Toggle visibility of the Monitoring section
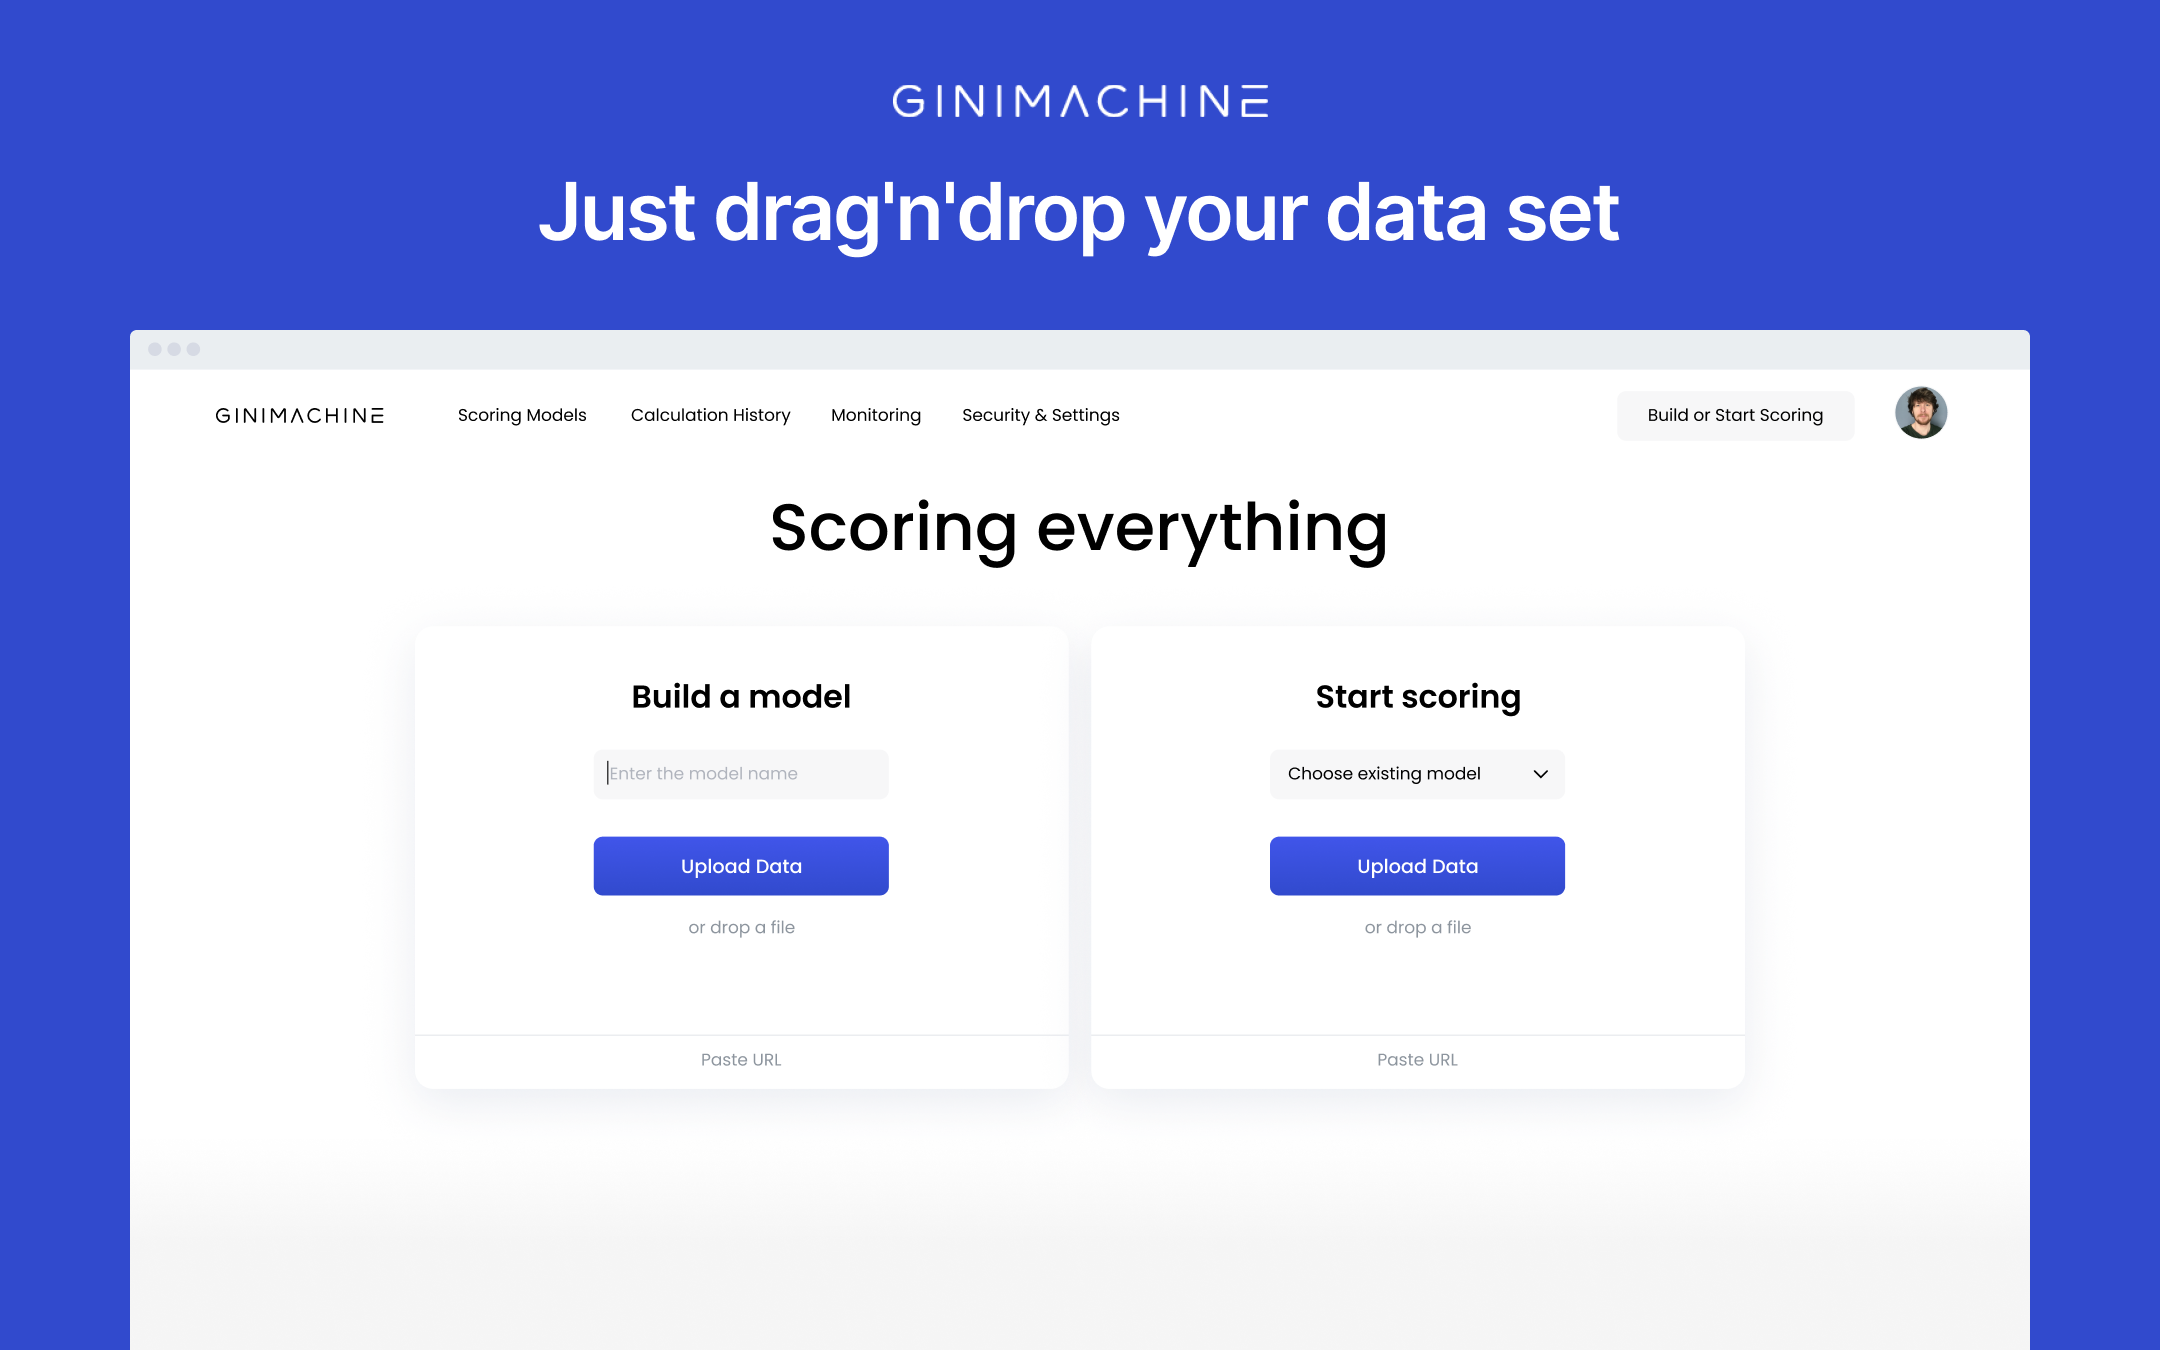Screen dimensions: 2160x1350 [x=874, y=414]
